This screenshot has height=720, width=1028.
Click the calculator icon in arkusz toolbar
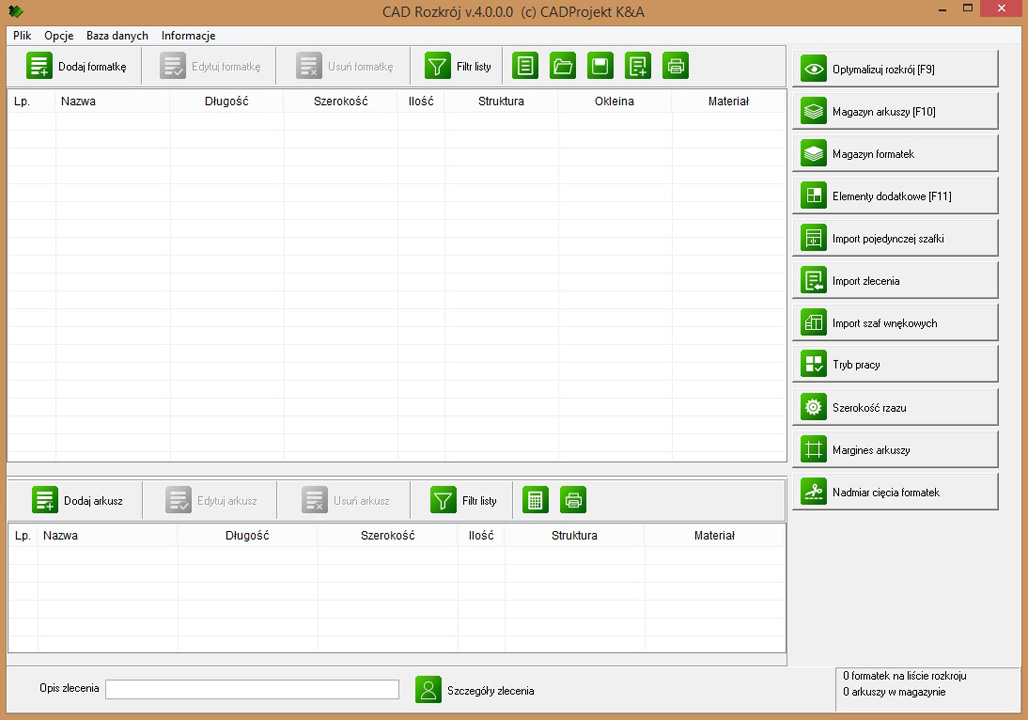tap(535, 500)
